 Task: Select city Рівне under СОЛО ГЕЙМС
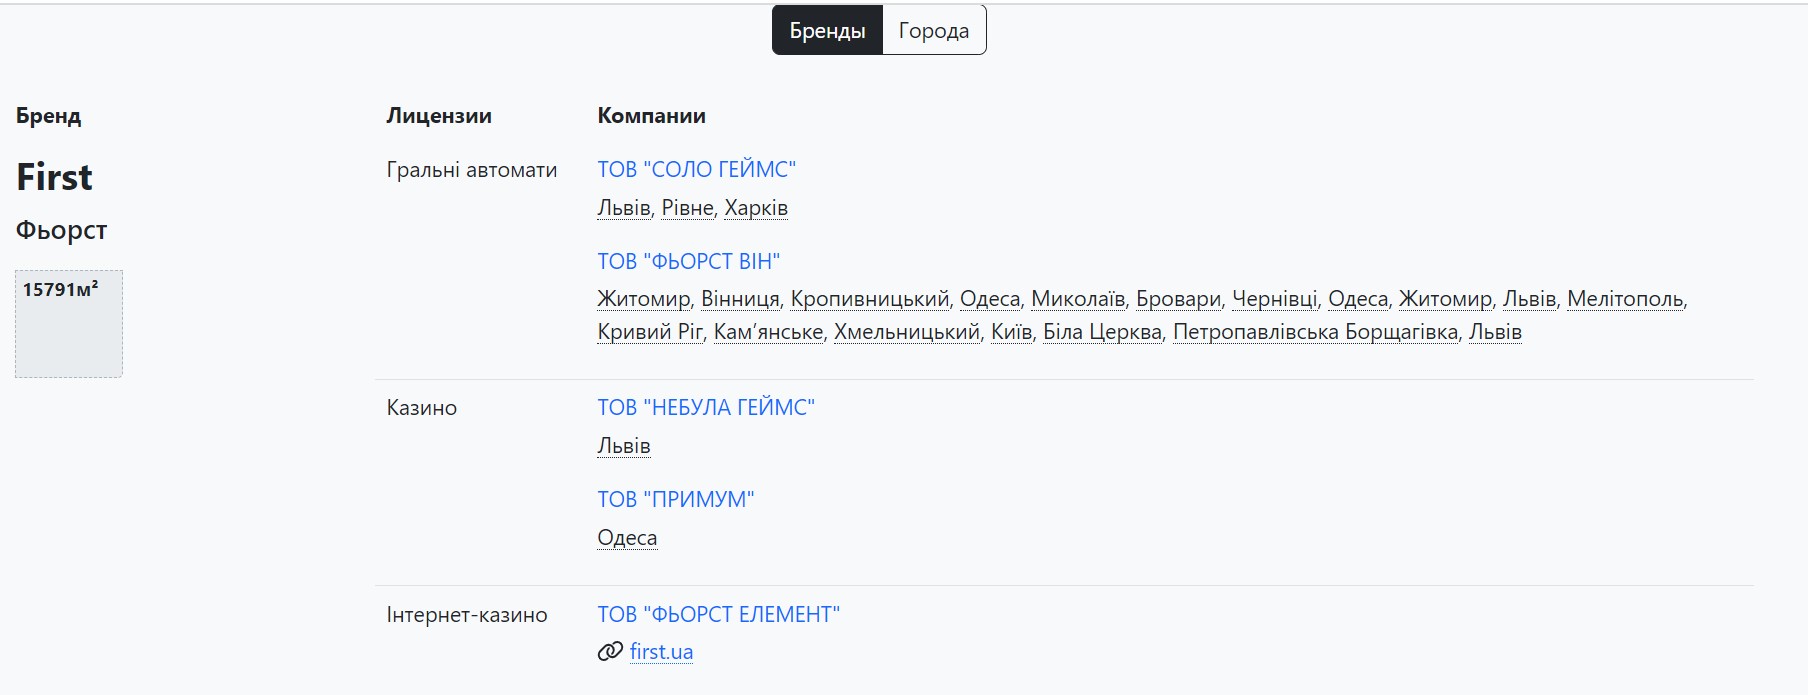click(687, 208)
